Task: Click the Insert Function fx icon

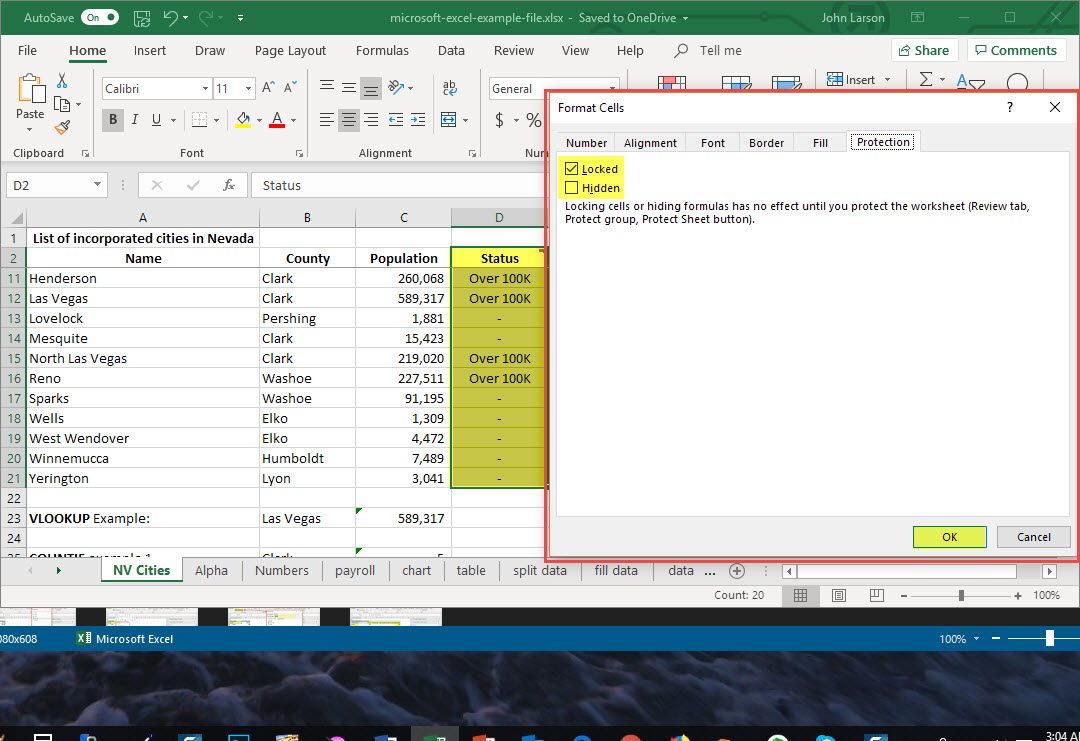Action: click(x=229, y=185)
